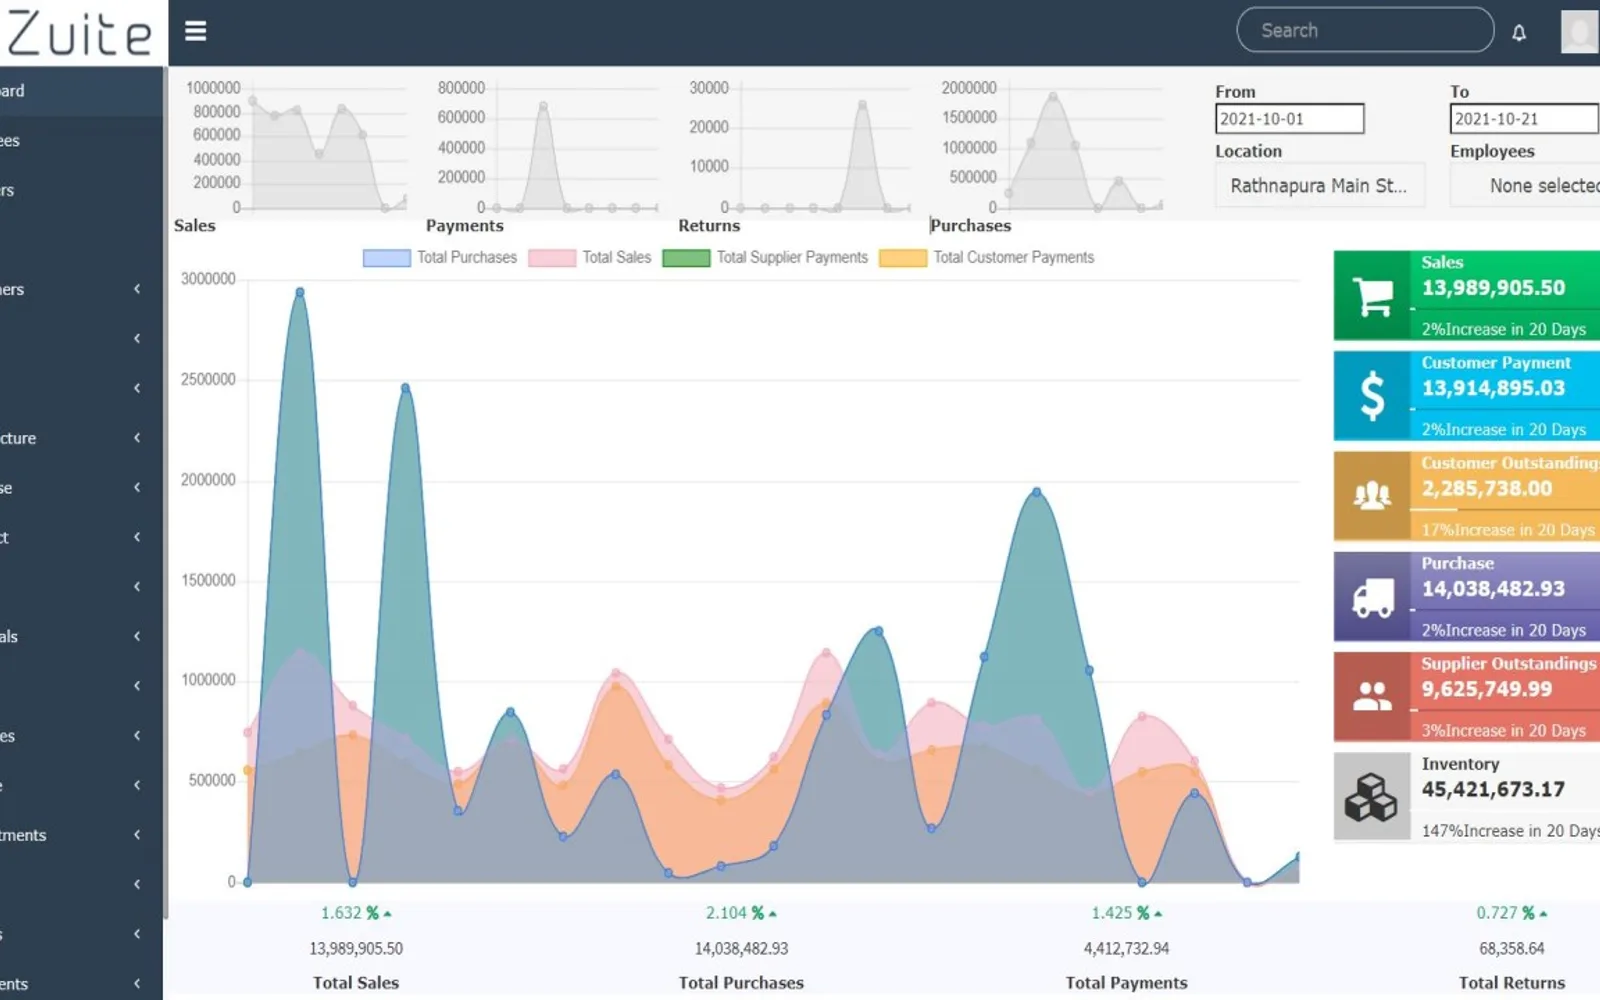Viewport: 1600px width, 1000px height.
Task: Edit the From date field
Action: [1289, 119]
